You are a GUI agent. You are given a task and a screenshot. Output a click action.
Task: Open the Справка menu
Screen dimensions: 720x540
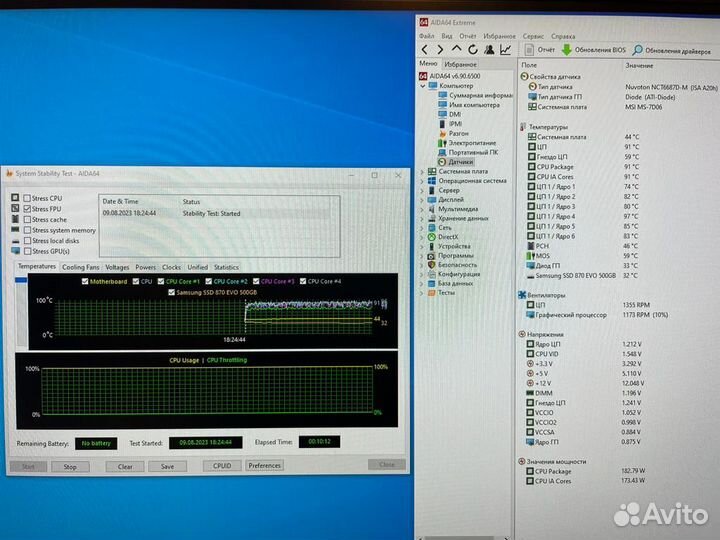(x=563, y=36)
